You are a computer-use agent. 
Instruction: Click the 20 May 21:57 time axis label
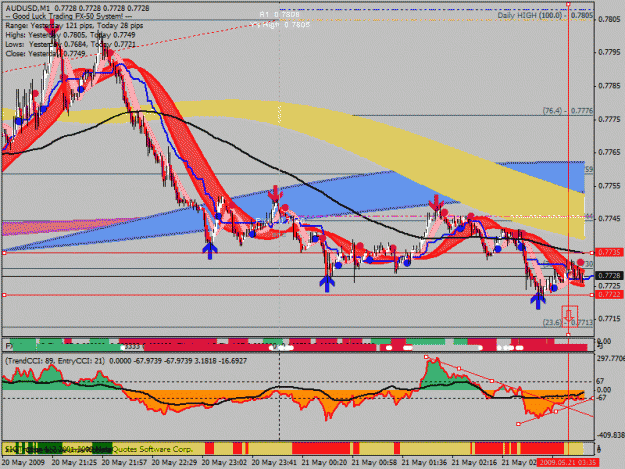click(x=124, y=463)
